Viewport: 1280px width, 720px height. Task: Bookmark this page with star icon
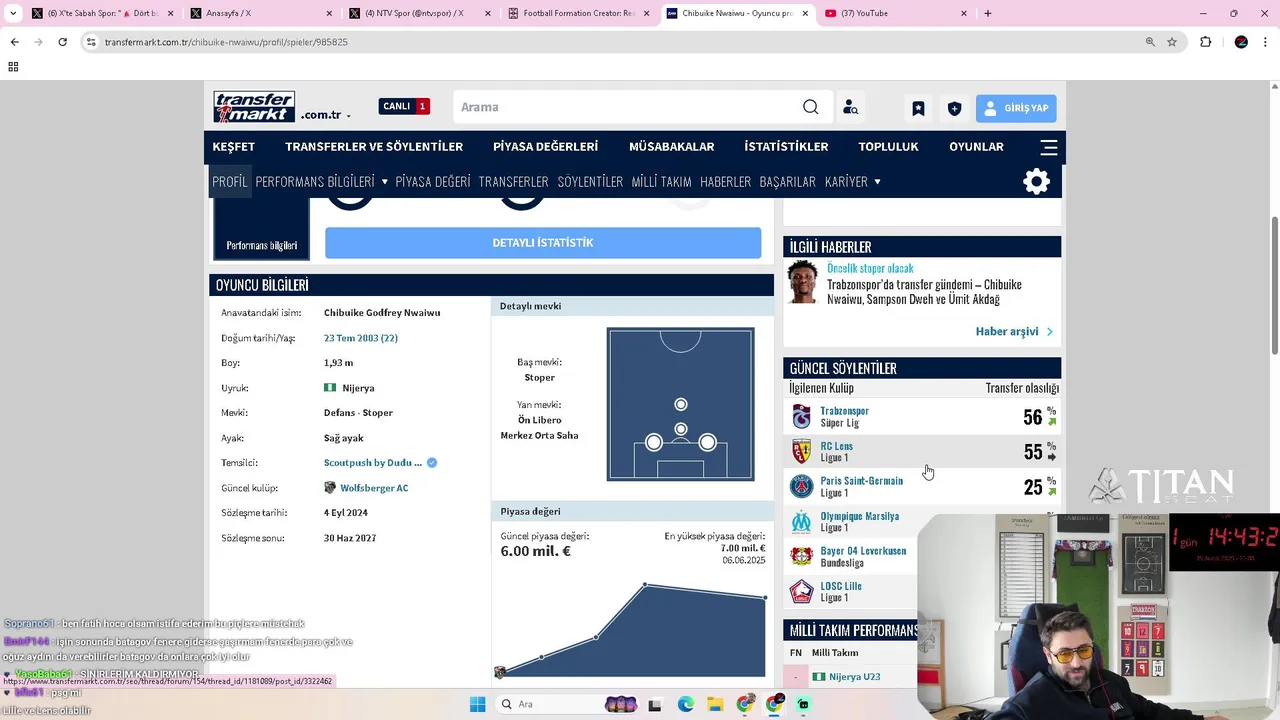[x=1172, y=42]
